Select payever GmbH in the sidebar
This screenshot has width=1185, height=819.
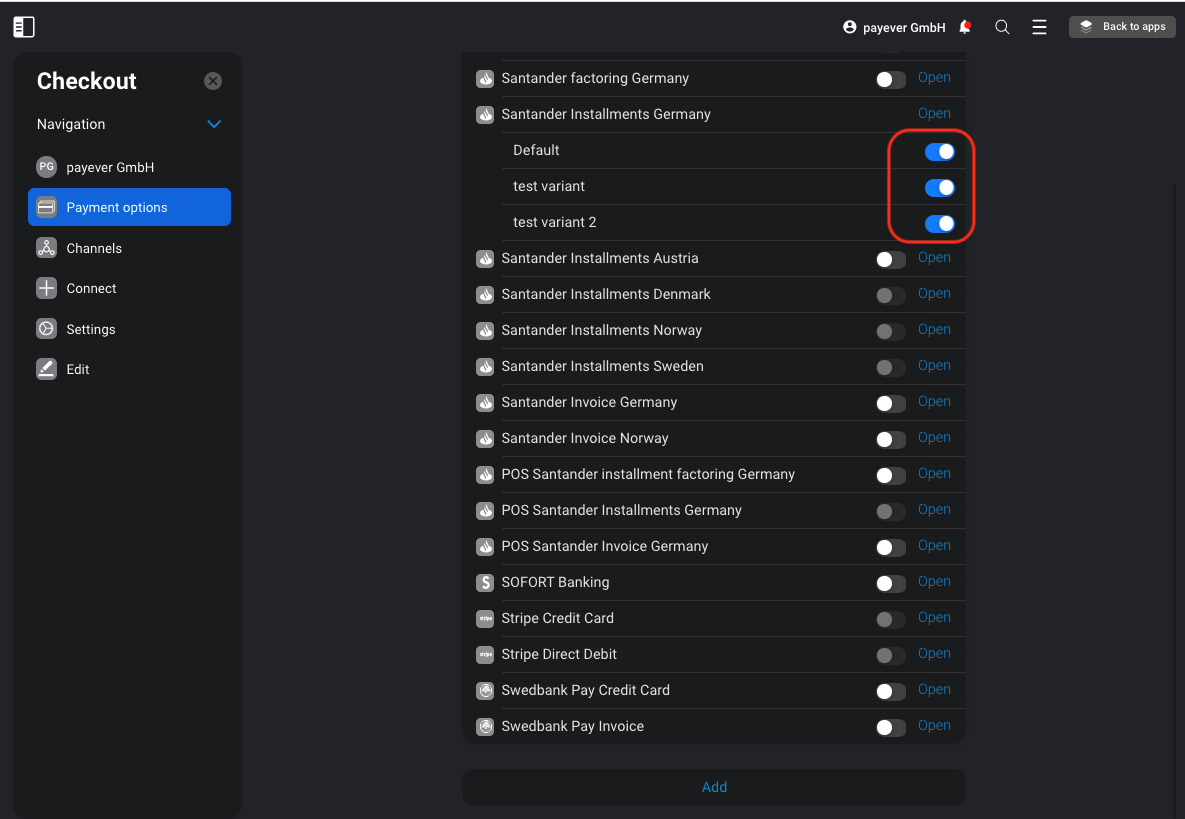click(x=129, y=167)
